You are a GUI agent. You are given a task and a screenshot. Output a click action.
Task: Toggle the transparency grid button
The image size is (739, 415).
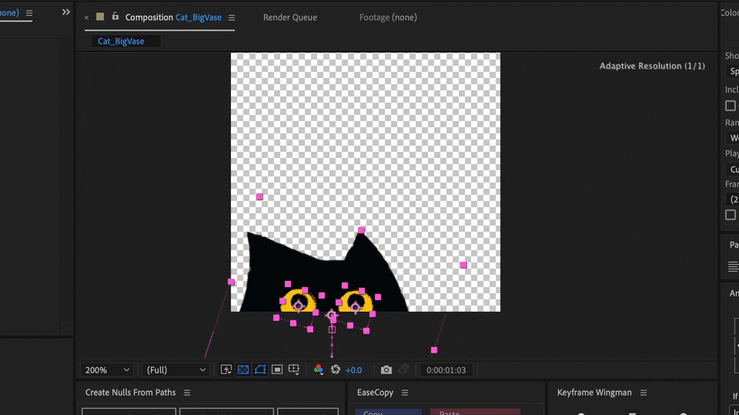(x=243, y=370)
